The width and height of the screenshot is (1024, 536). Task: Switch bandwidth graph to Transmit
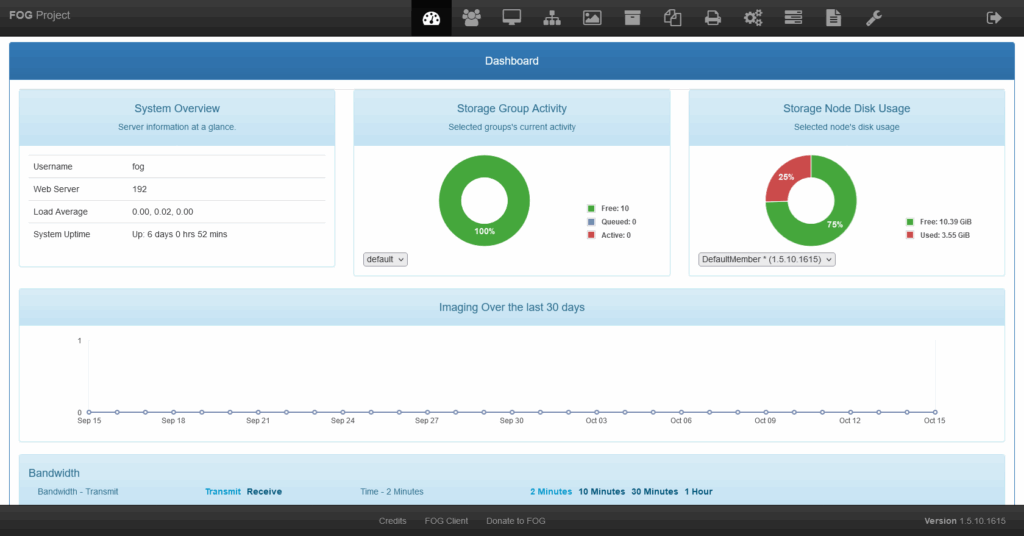(x=223, y=492)
